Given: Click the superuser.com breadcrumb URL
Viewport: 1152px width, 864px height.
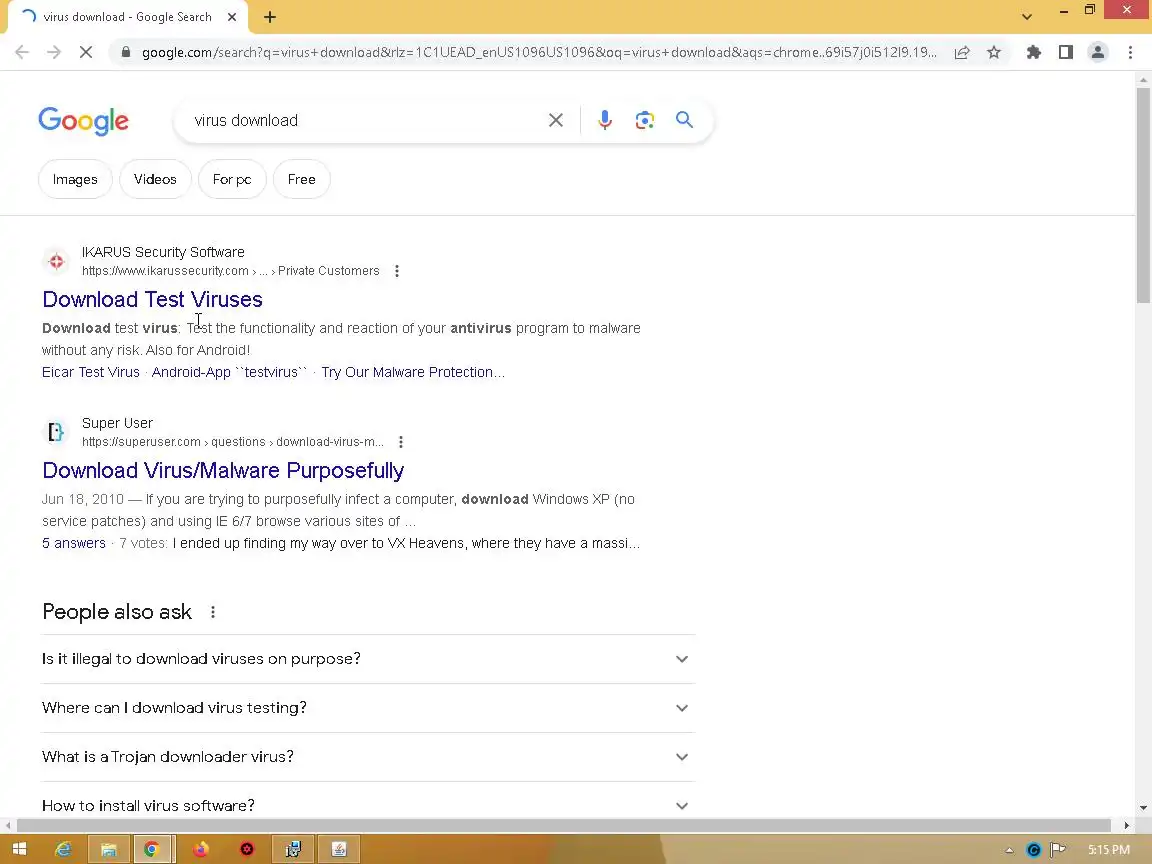Looking at the screenshot, I should pyautogui.click(x=233, y=442).
